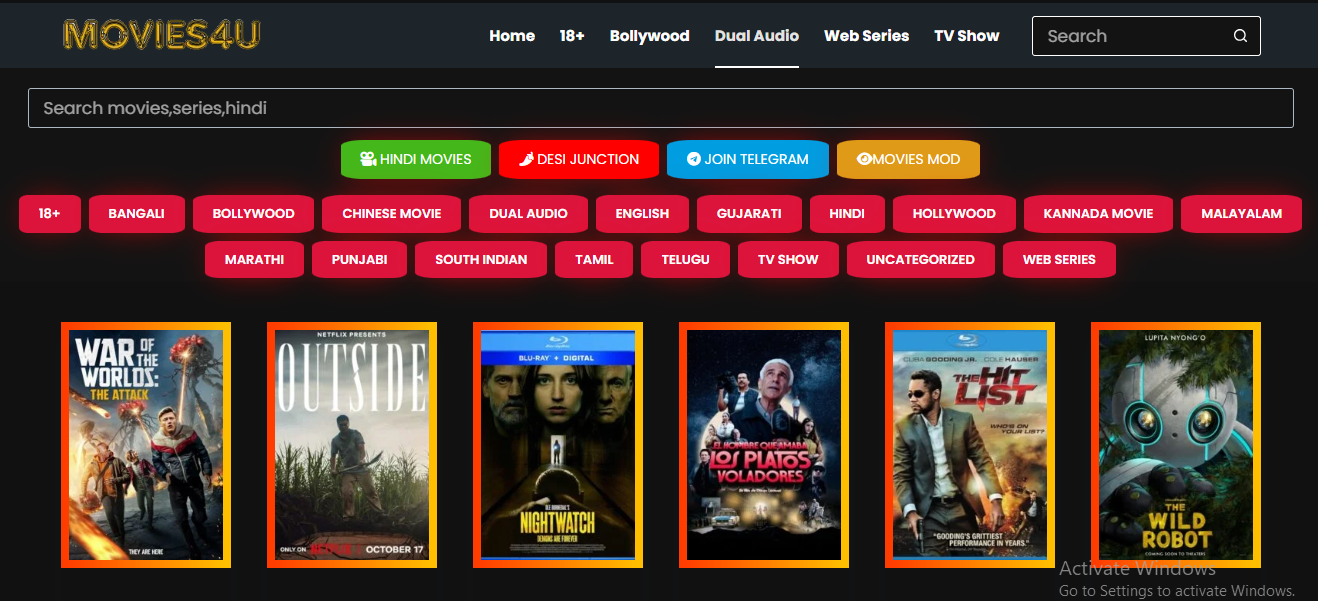Select Dual Audio in the top navigation

point(757,36)
